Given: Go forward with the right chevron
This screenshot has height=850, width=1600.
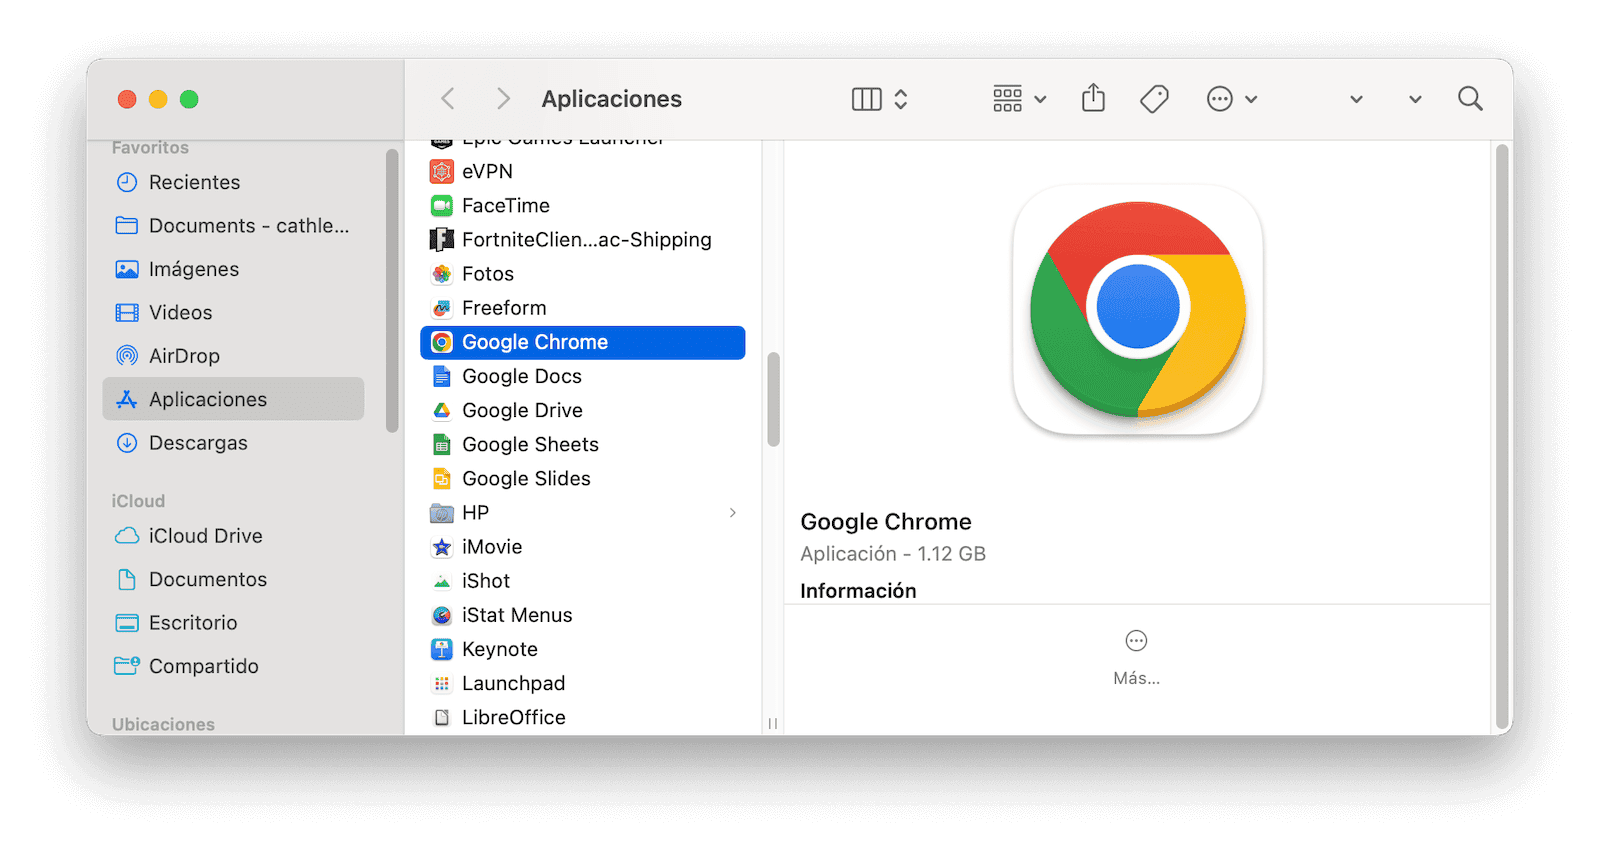Looking at the screenshot, I should point(503,99).
